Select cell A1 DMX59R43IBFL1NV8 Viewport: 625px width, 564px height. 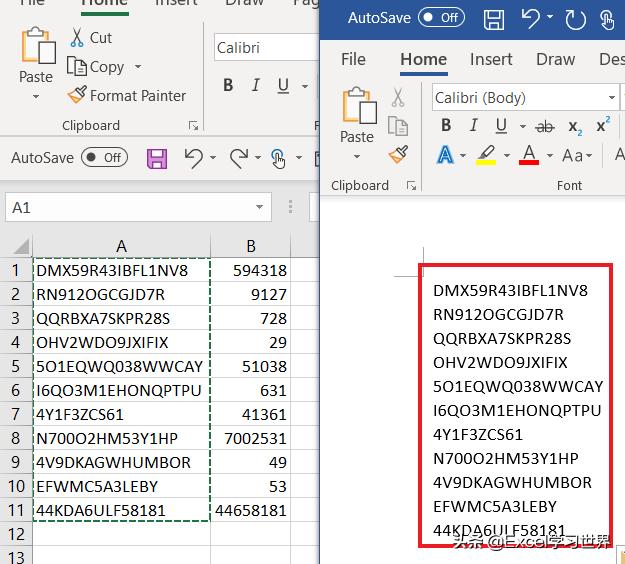(122, 270)
